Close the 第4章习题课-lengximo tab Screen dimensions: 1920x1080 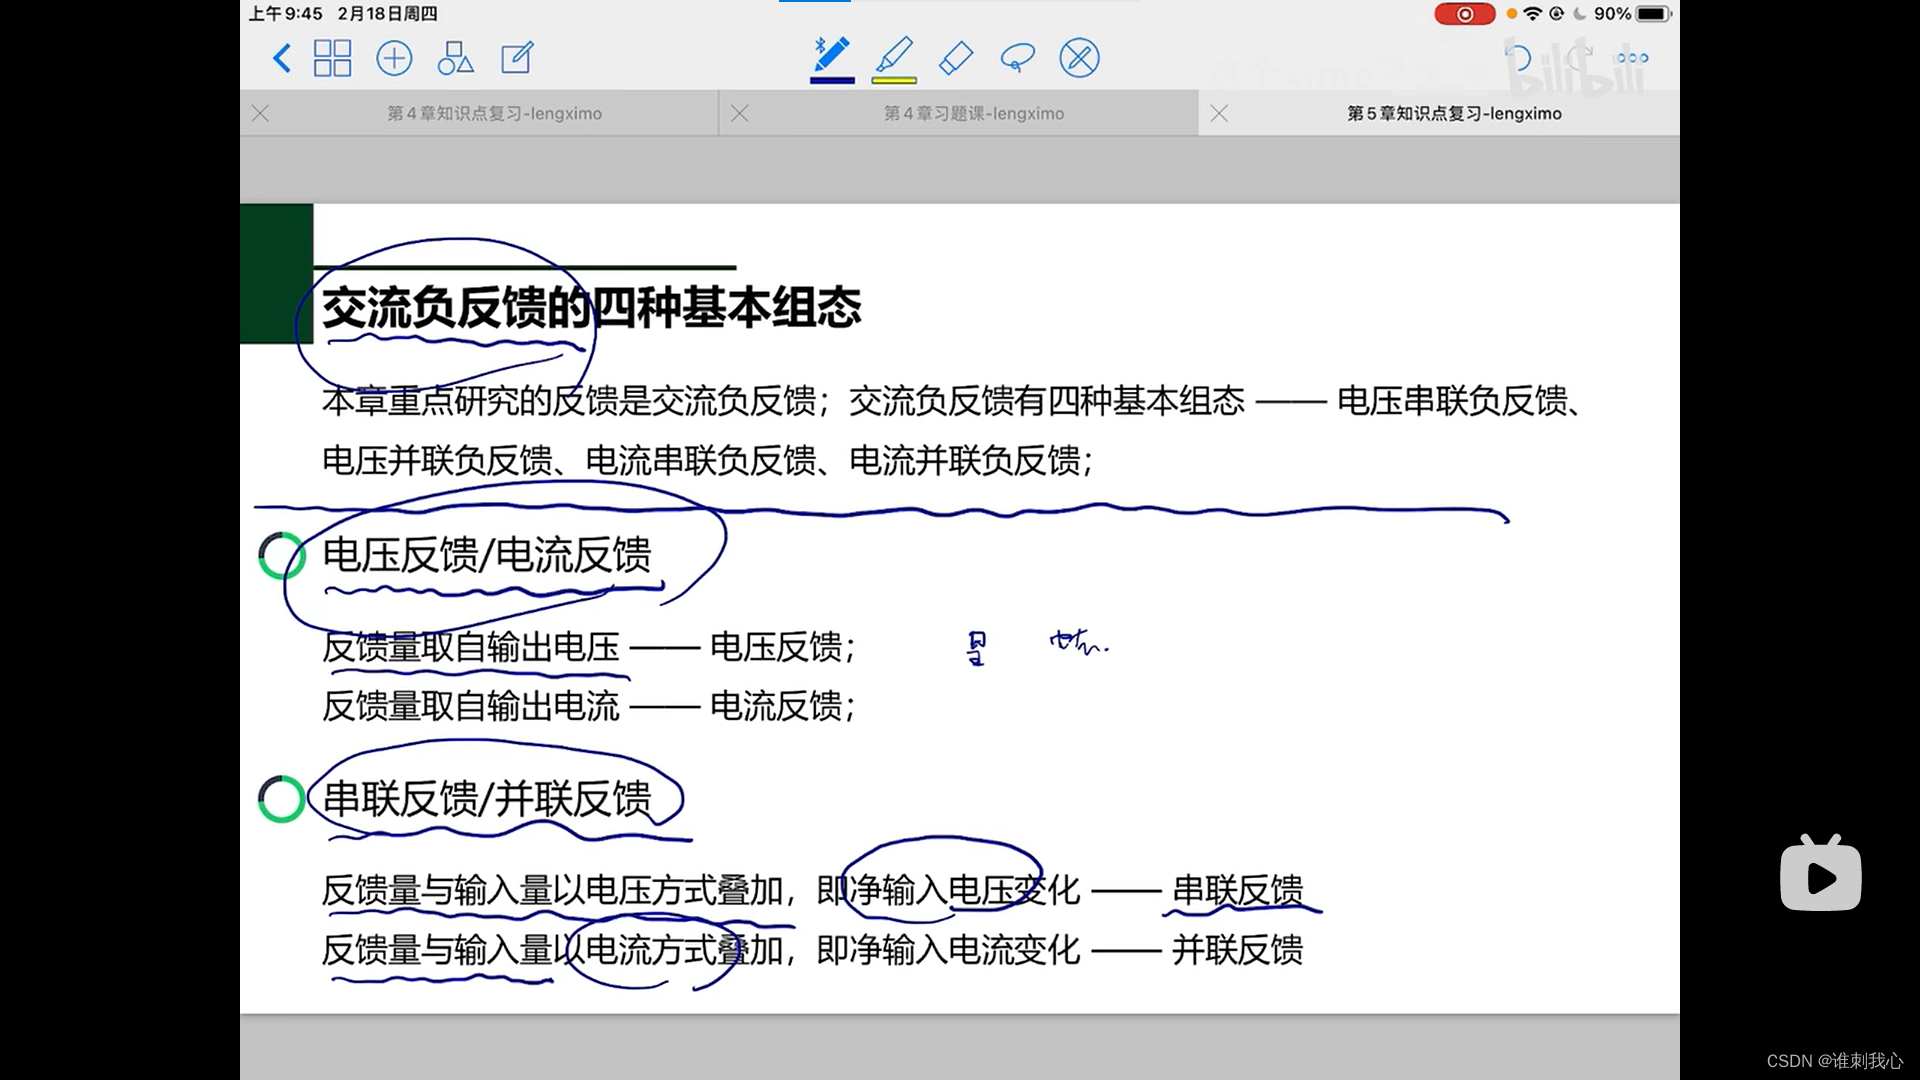tap(740, 114)
